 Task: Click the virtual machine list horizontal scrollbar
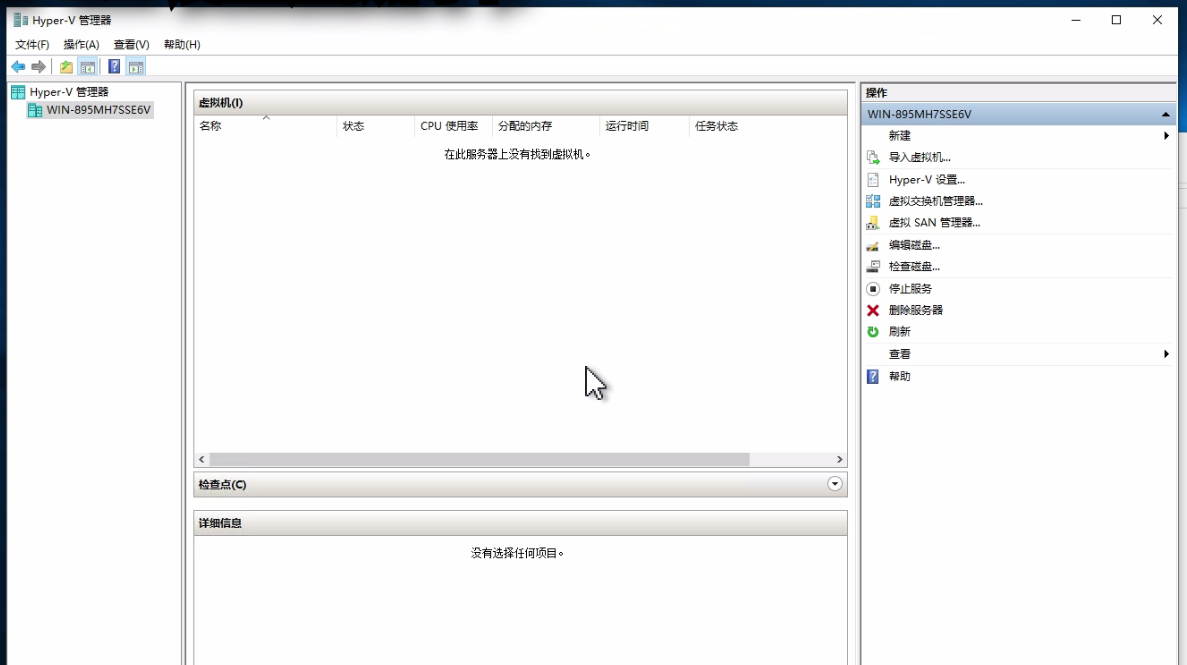pyautogui.click(x=479, y=459)
